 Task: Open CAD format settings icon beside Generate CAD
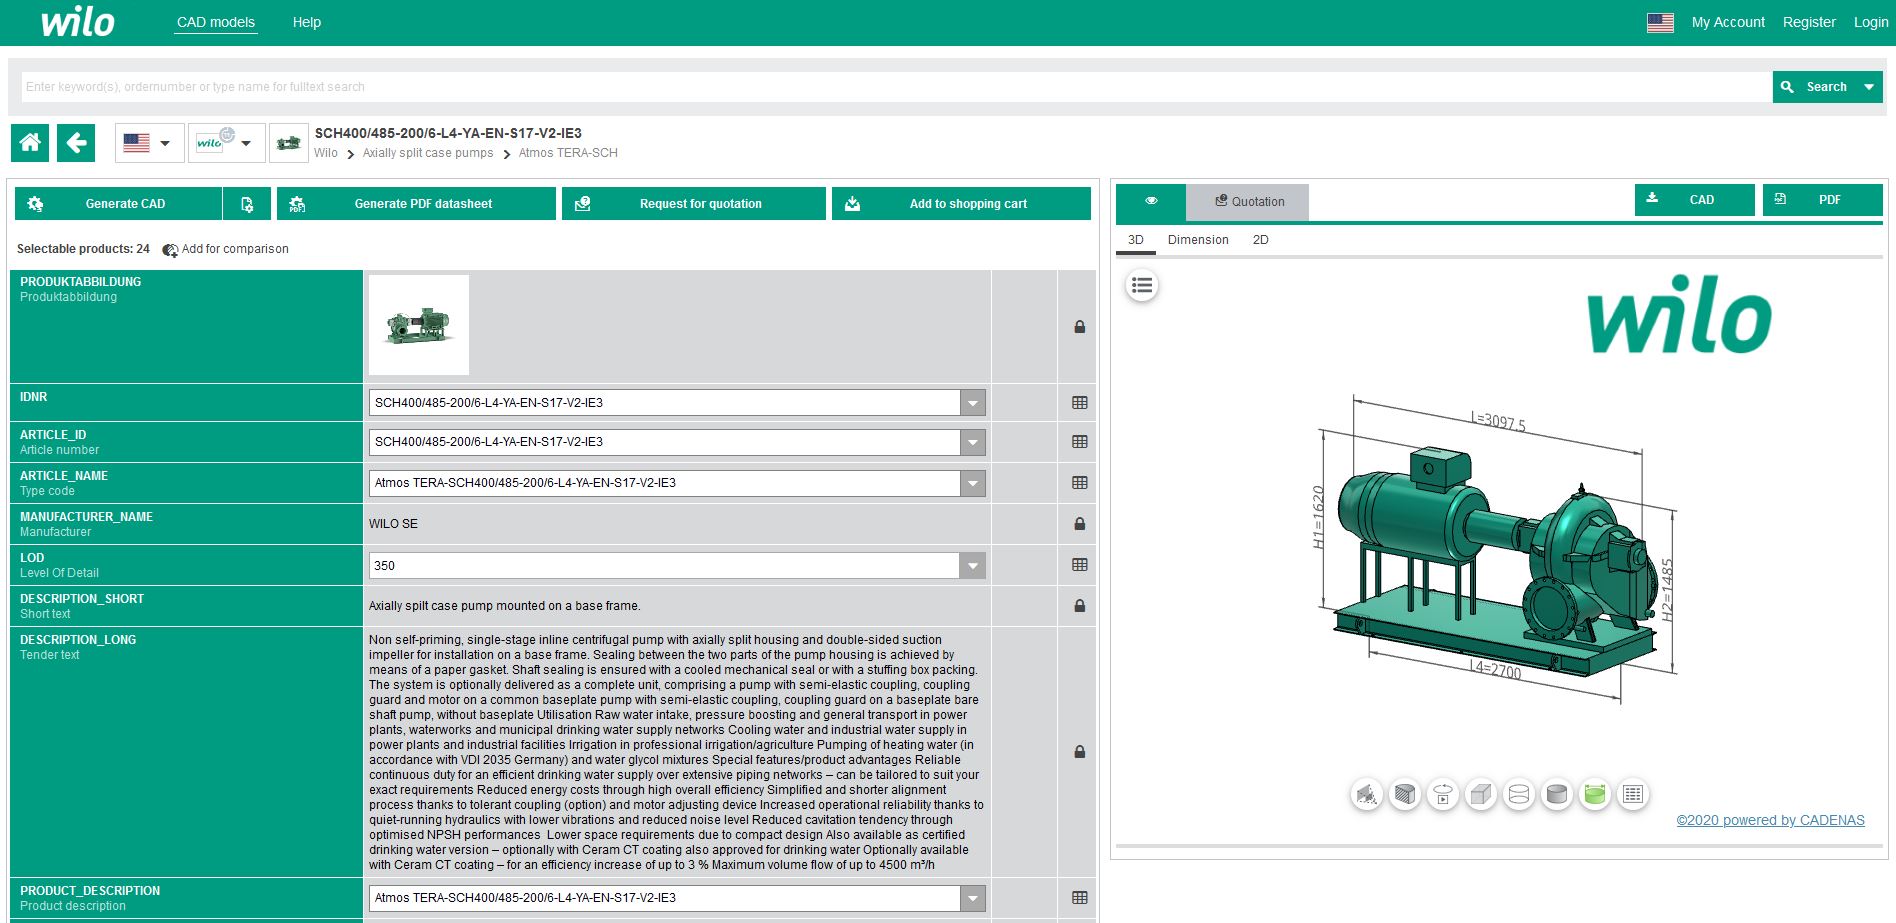tap(247, 204)
